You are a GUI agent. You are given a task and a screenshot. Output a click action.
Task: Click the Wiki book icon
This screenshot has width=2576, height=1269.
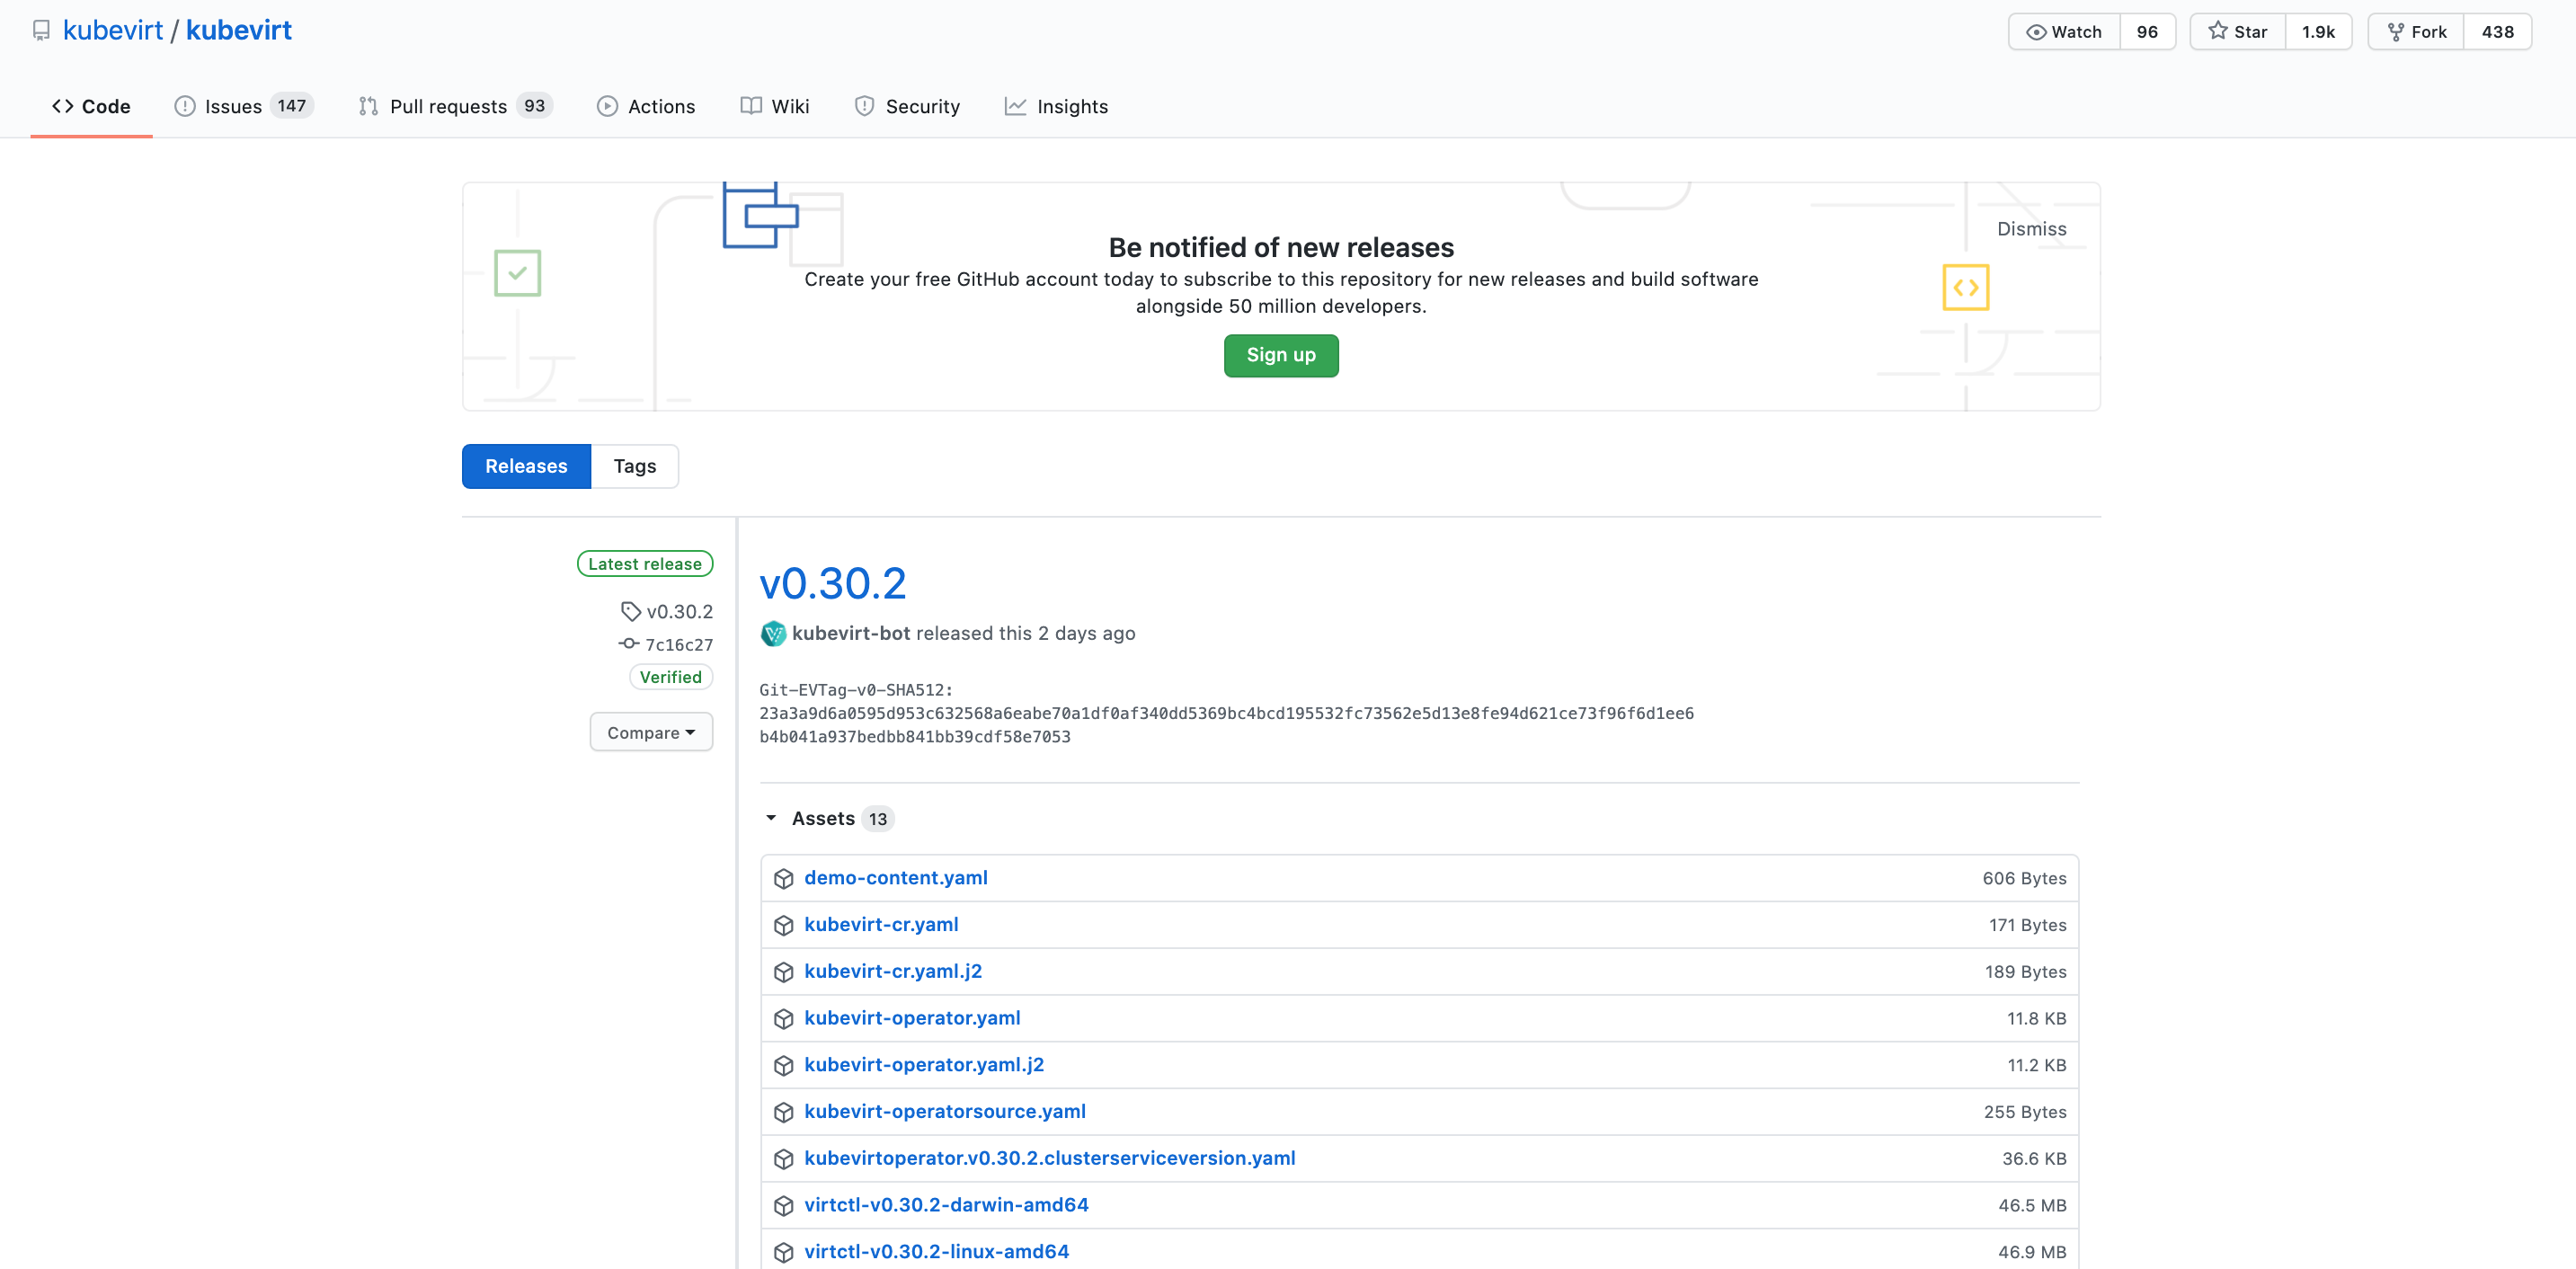click(x=751, y=106)
